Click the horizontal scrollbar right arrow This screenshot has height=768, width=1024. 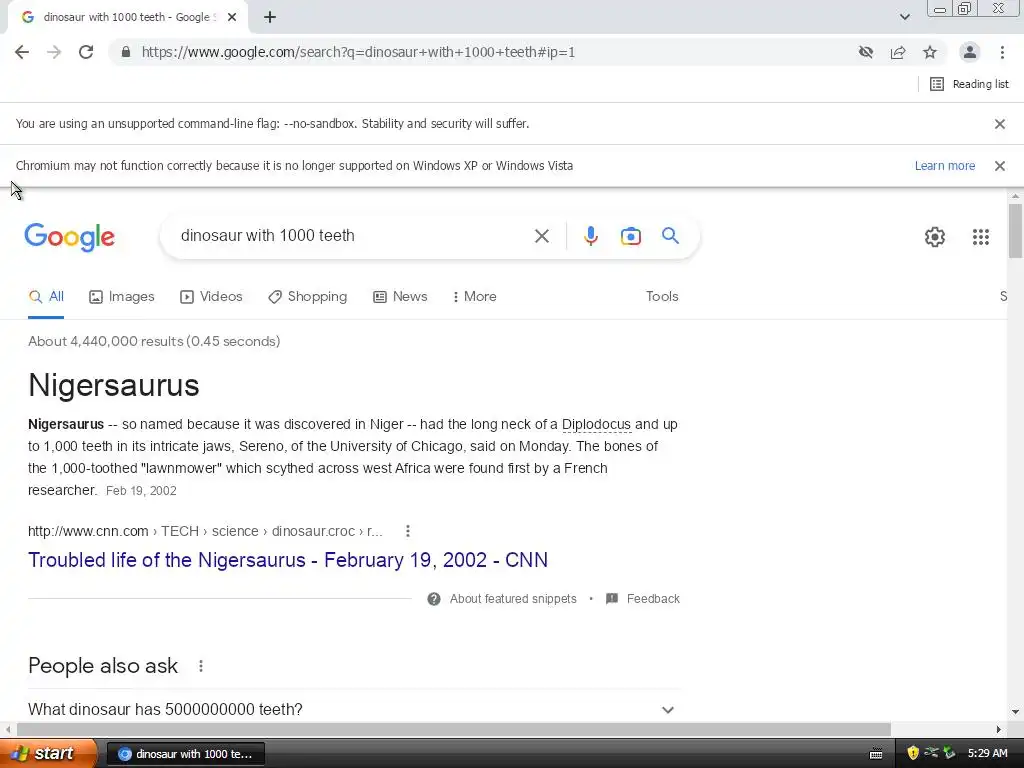click(999, 729)
